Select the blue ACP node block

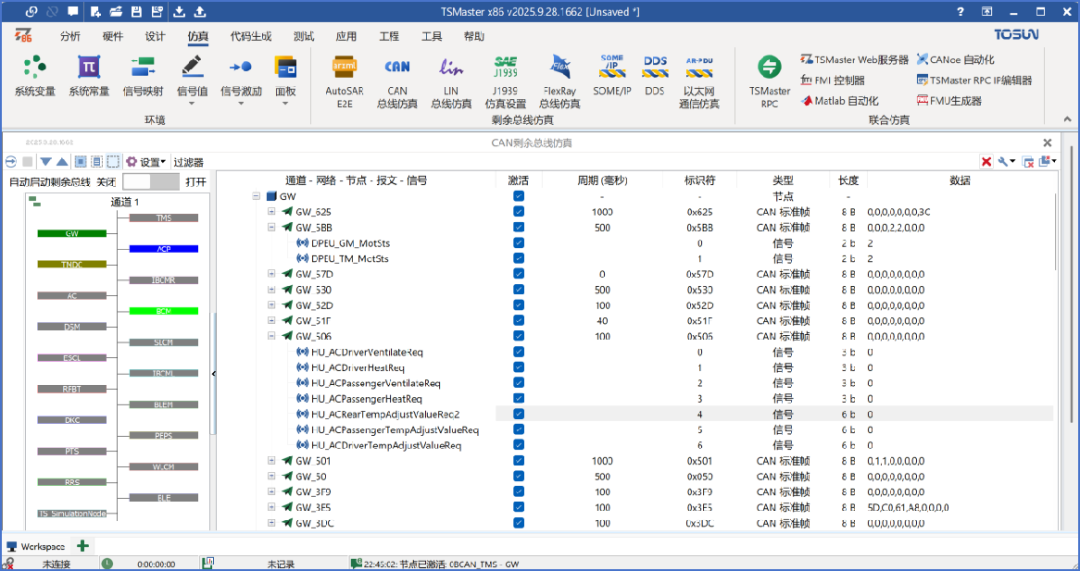[163, 249]
